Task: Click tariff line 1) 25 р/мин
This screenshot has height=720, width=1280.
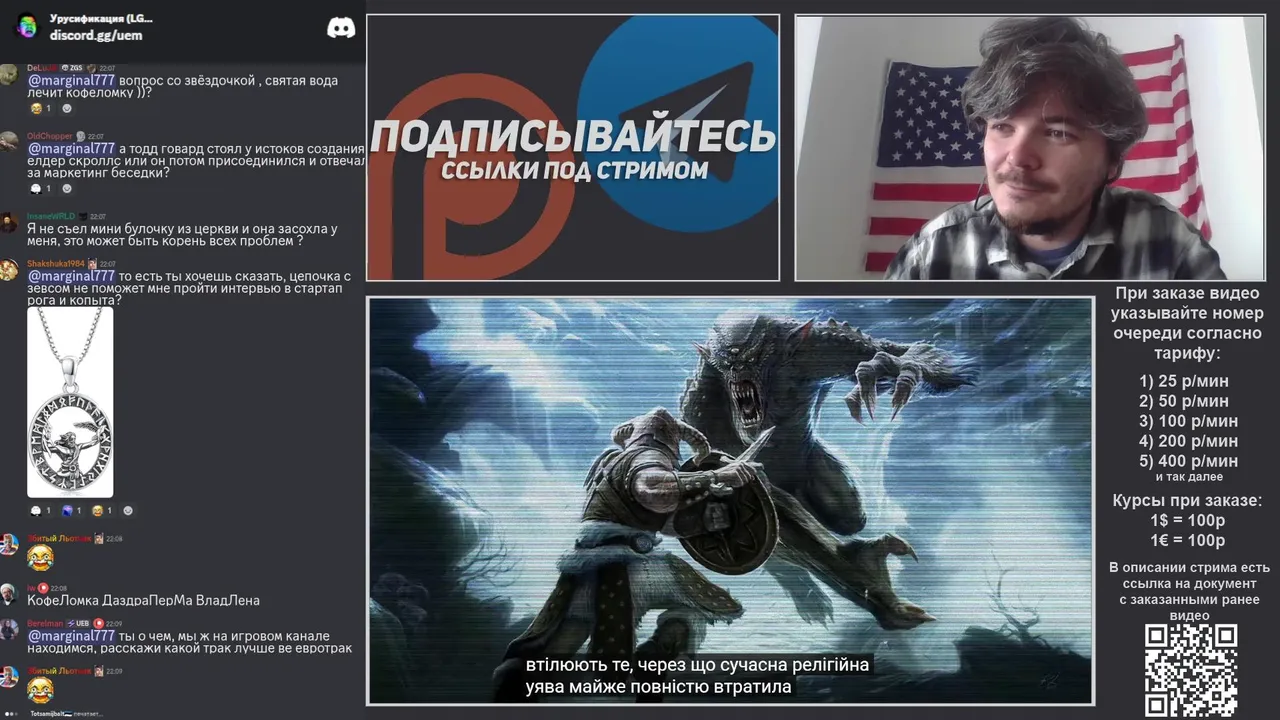Action: click(1184, 381)
